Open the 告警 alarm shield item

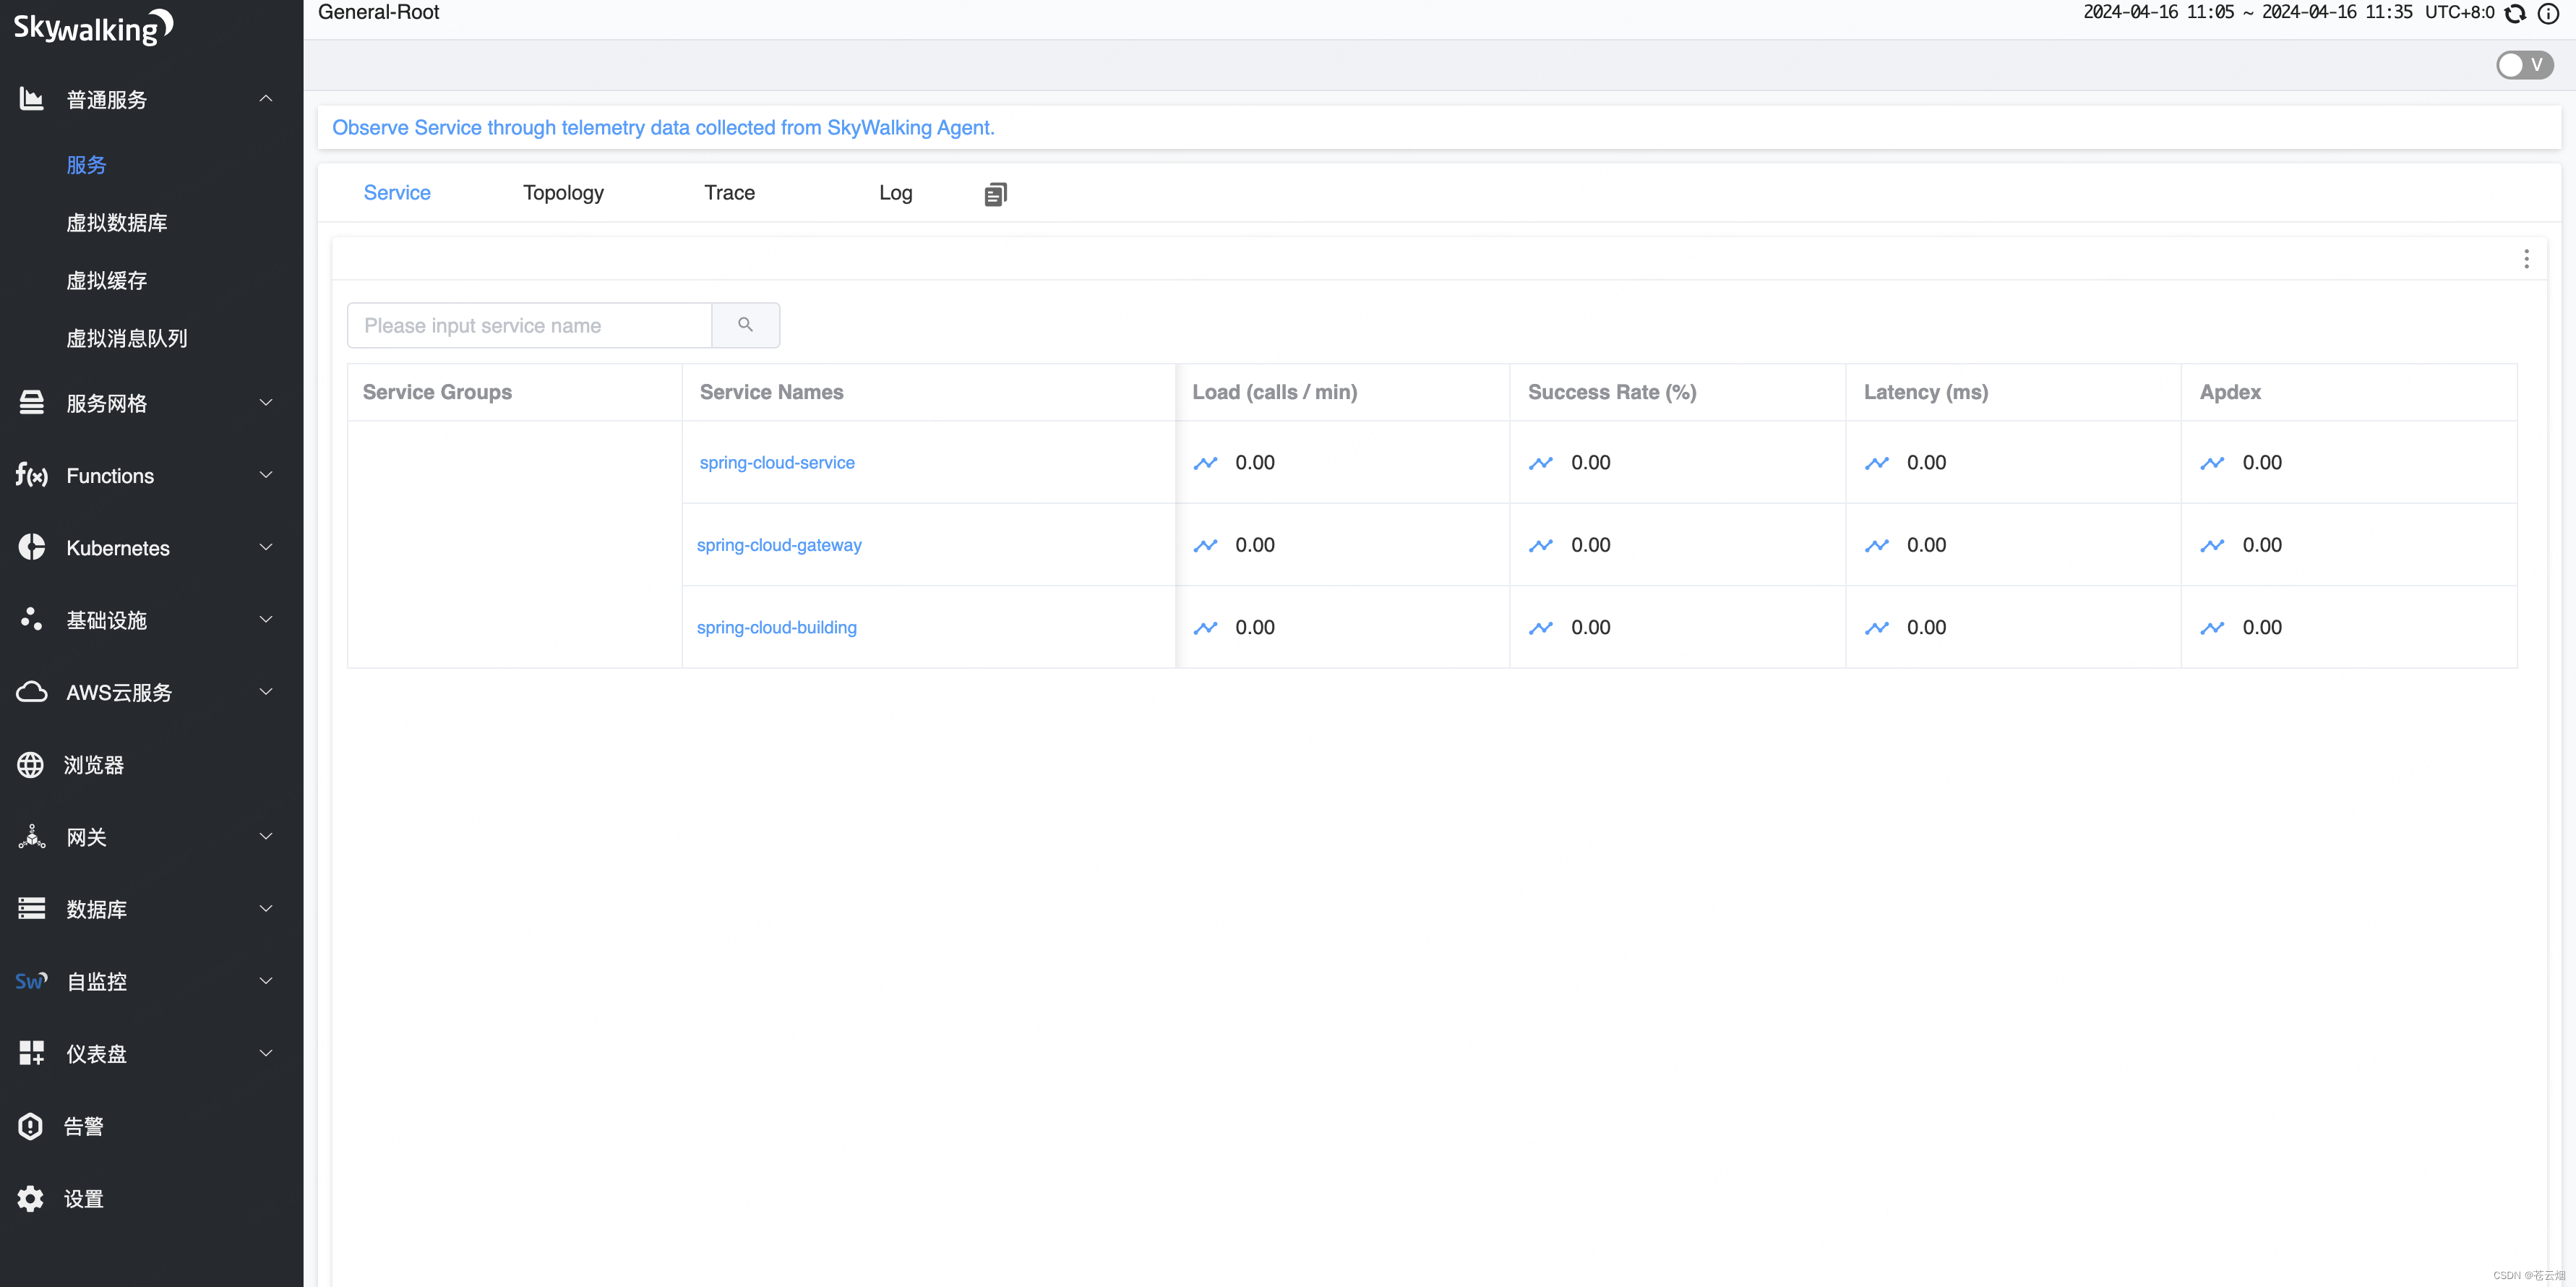coord(83,1126)
